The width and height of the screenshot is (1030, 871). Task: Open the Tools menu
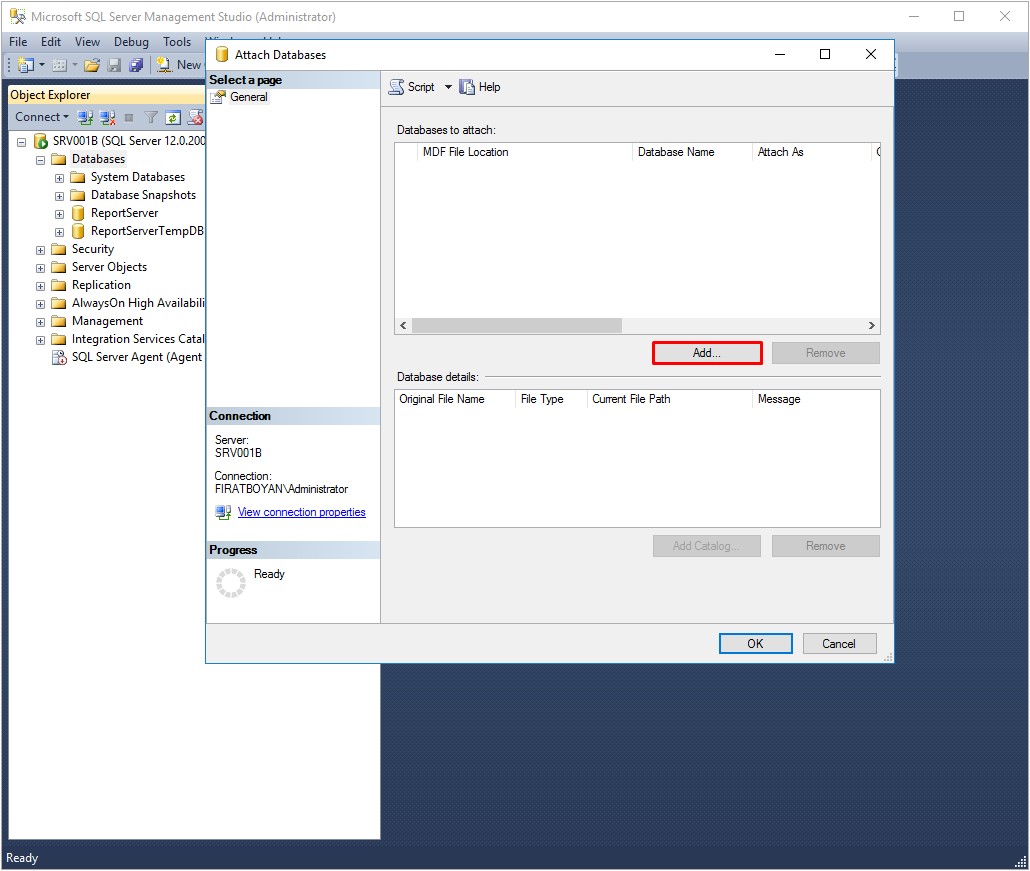177,42
